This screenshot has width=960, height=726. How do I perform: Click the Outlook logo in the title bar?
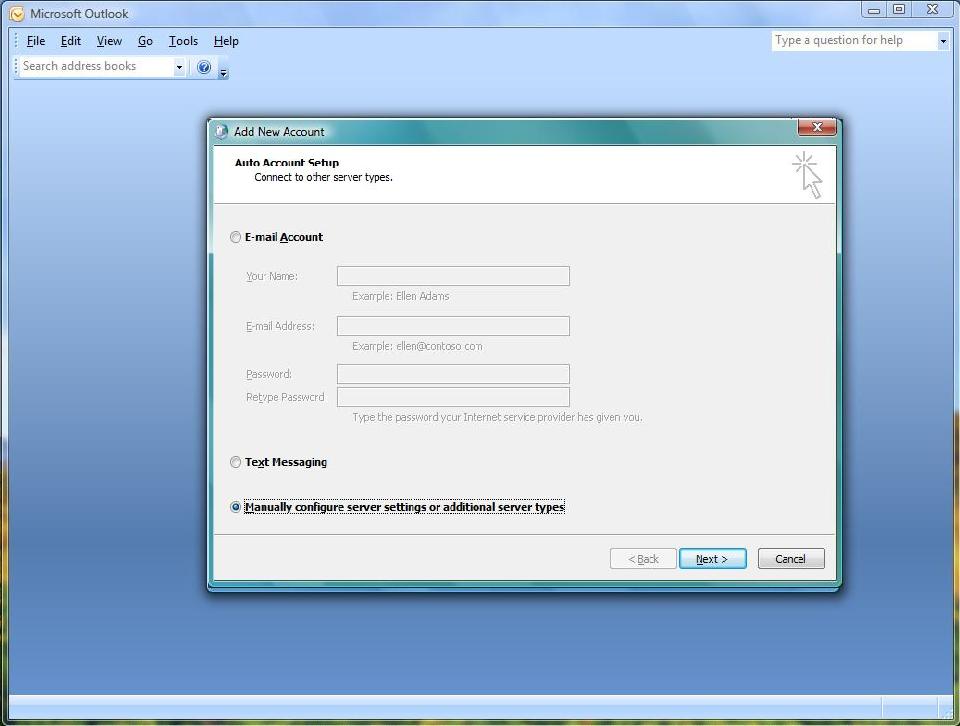17,13
